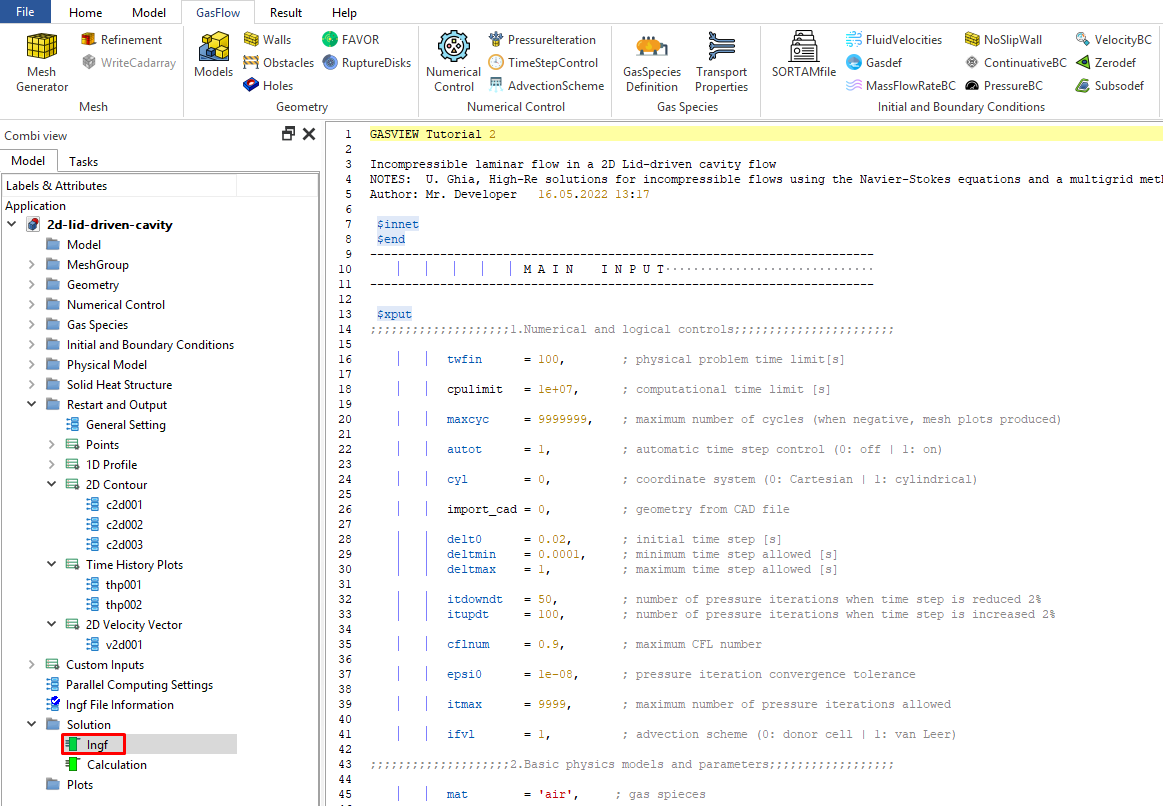The height and width of the screenshot is (806, 1163).
Task: Open GasSpecies Definition
Action: pos(651,62)
